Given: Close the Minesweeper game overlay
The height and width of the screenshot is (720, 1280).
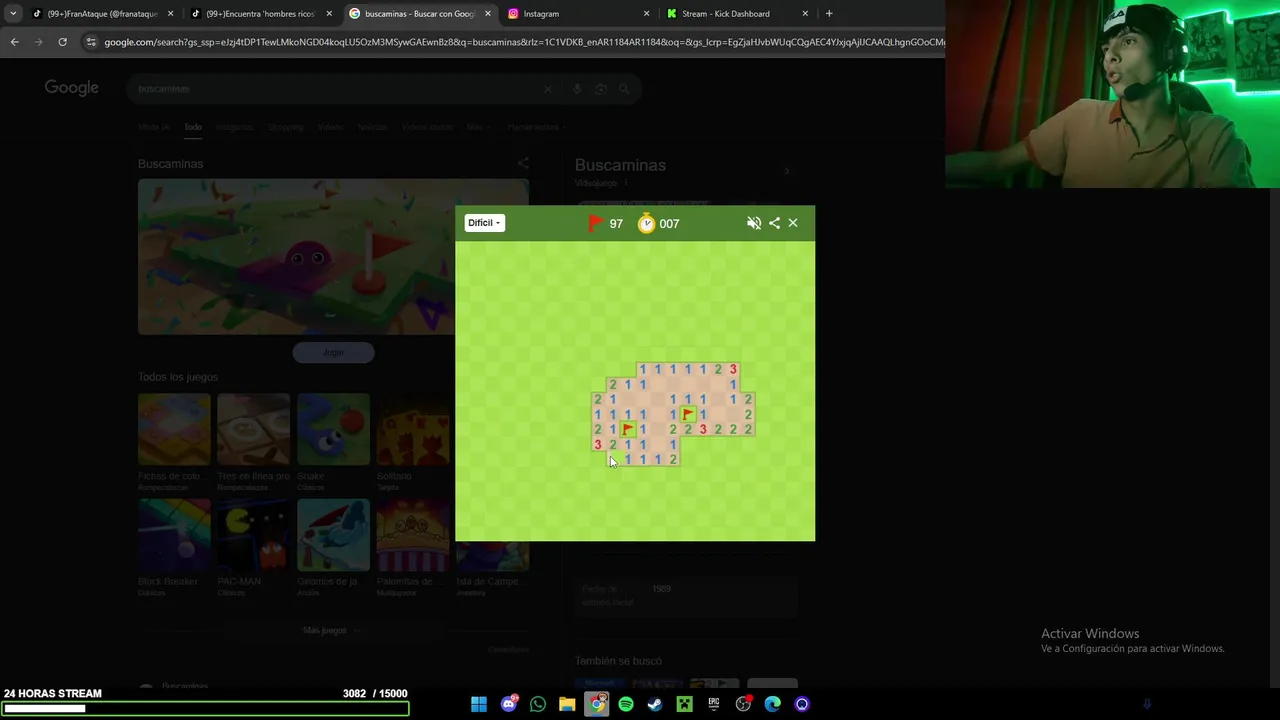Looking at the screenshot, I should (793, 223).
